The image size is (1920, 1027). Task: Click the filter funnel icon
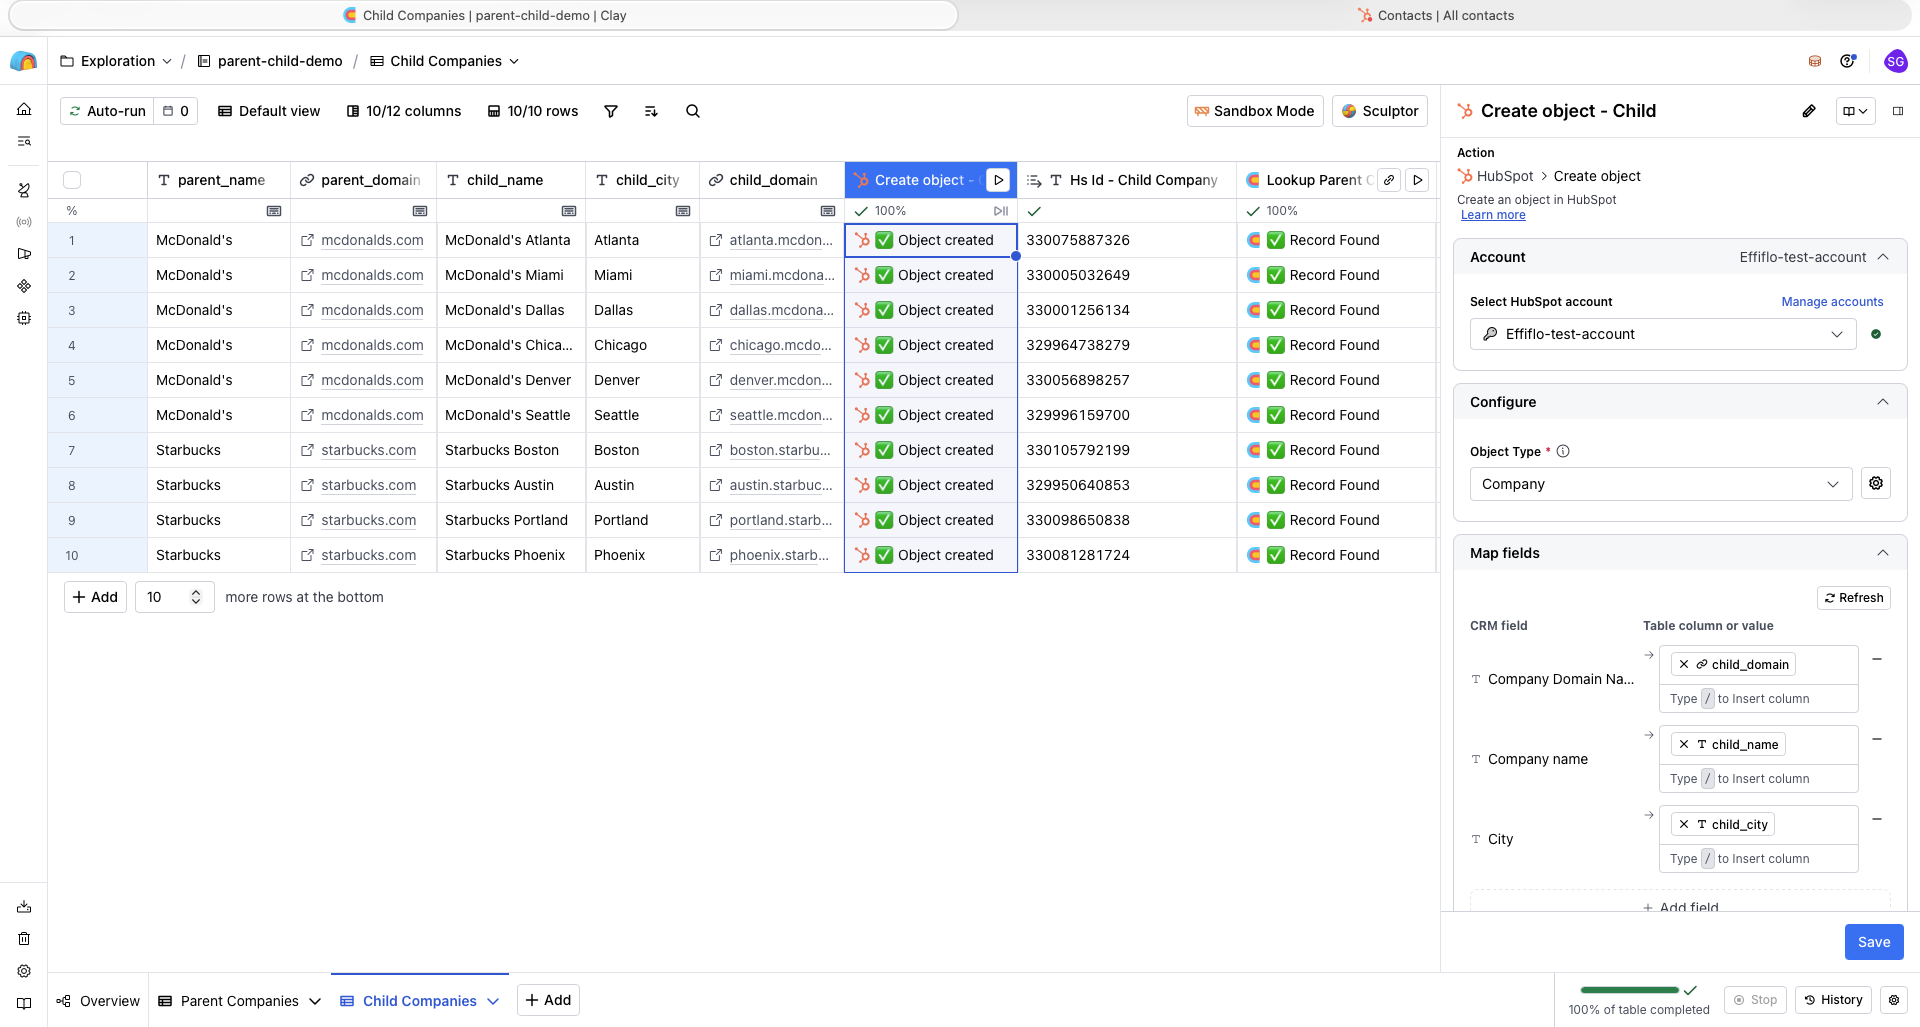click(611, 111)
